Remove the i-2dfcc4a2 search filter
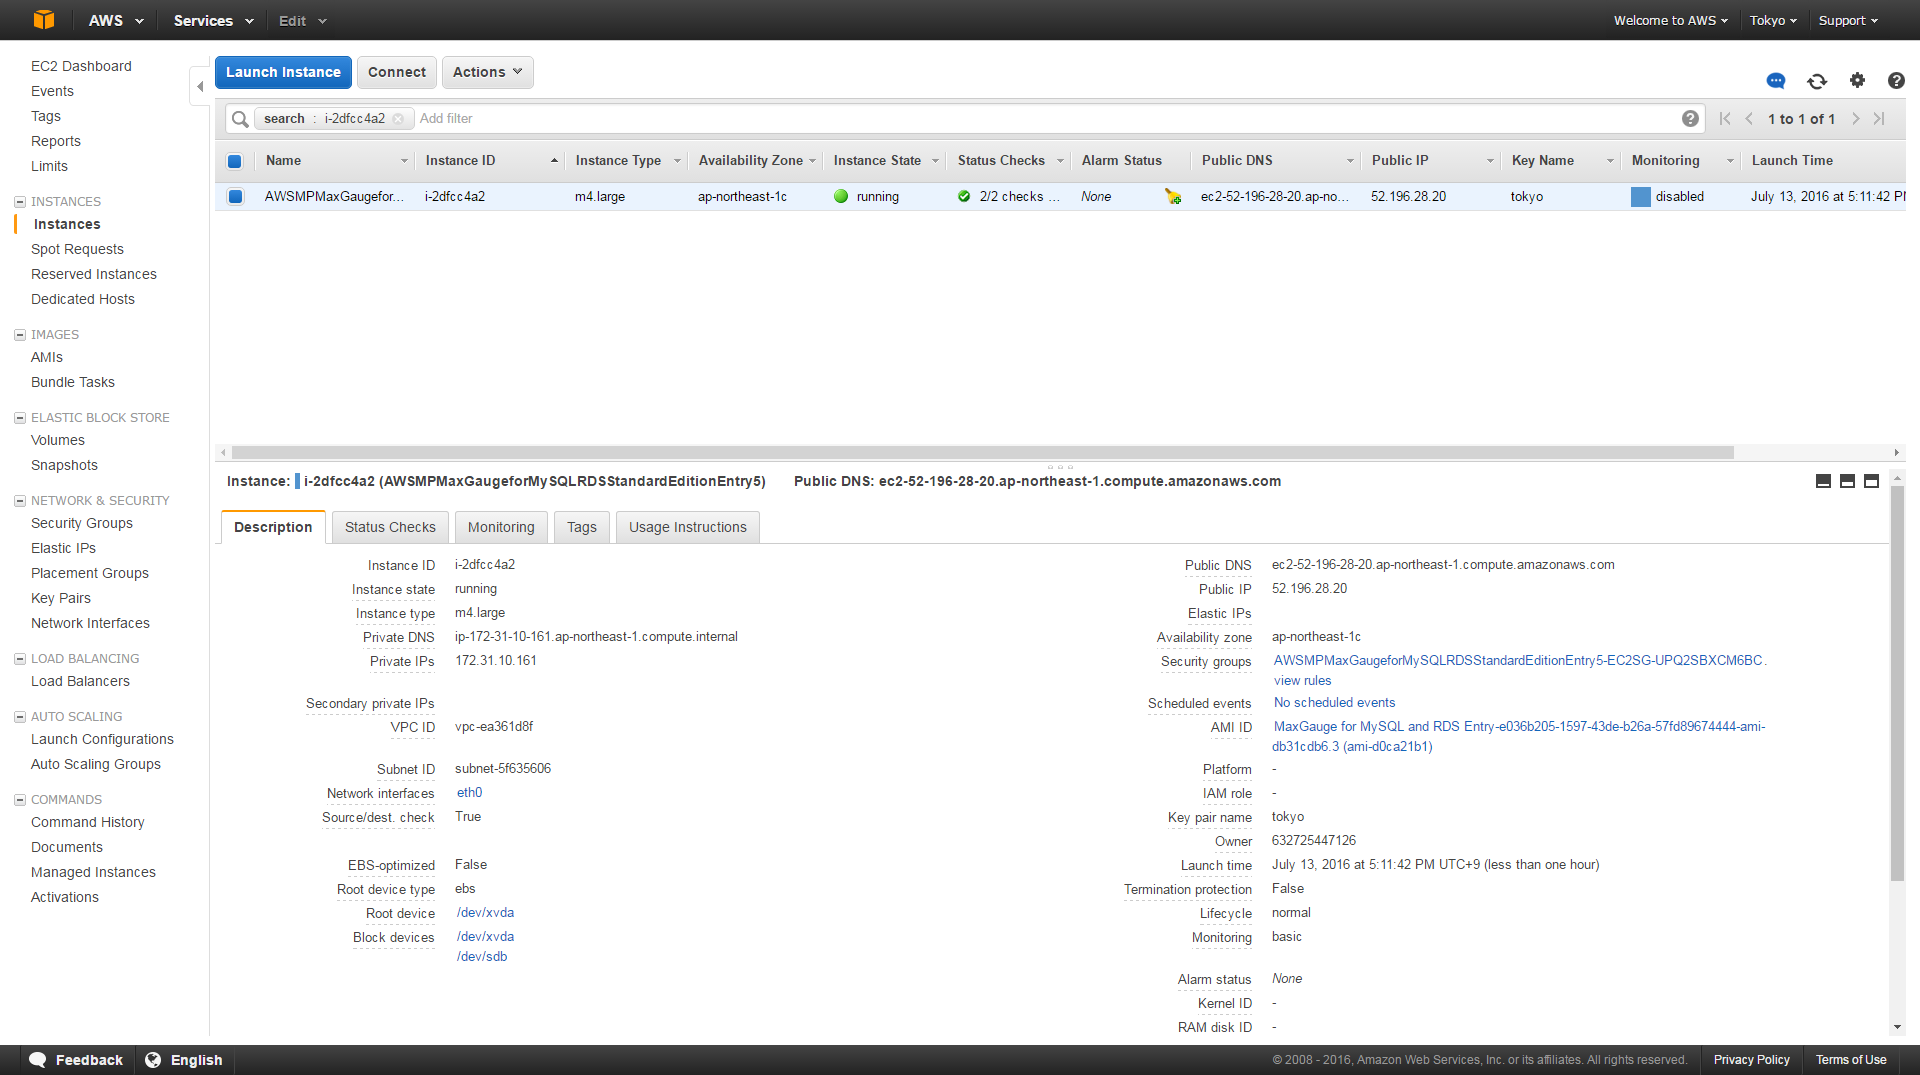Viewport: 1920px width, 1075px height. 398,119
